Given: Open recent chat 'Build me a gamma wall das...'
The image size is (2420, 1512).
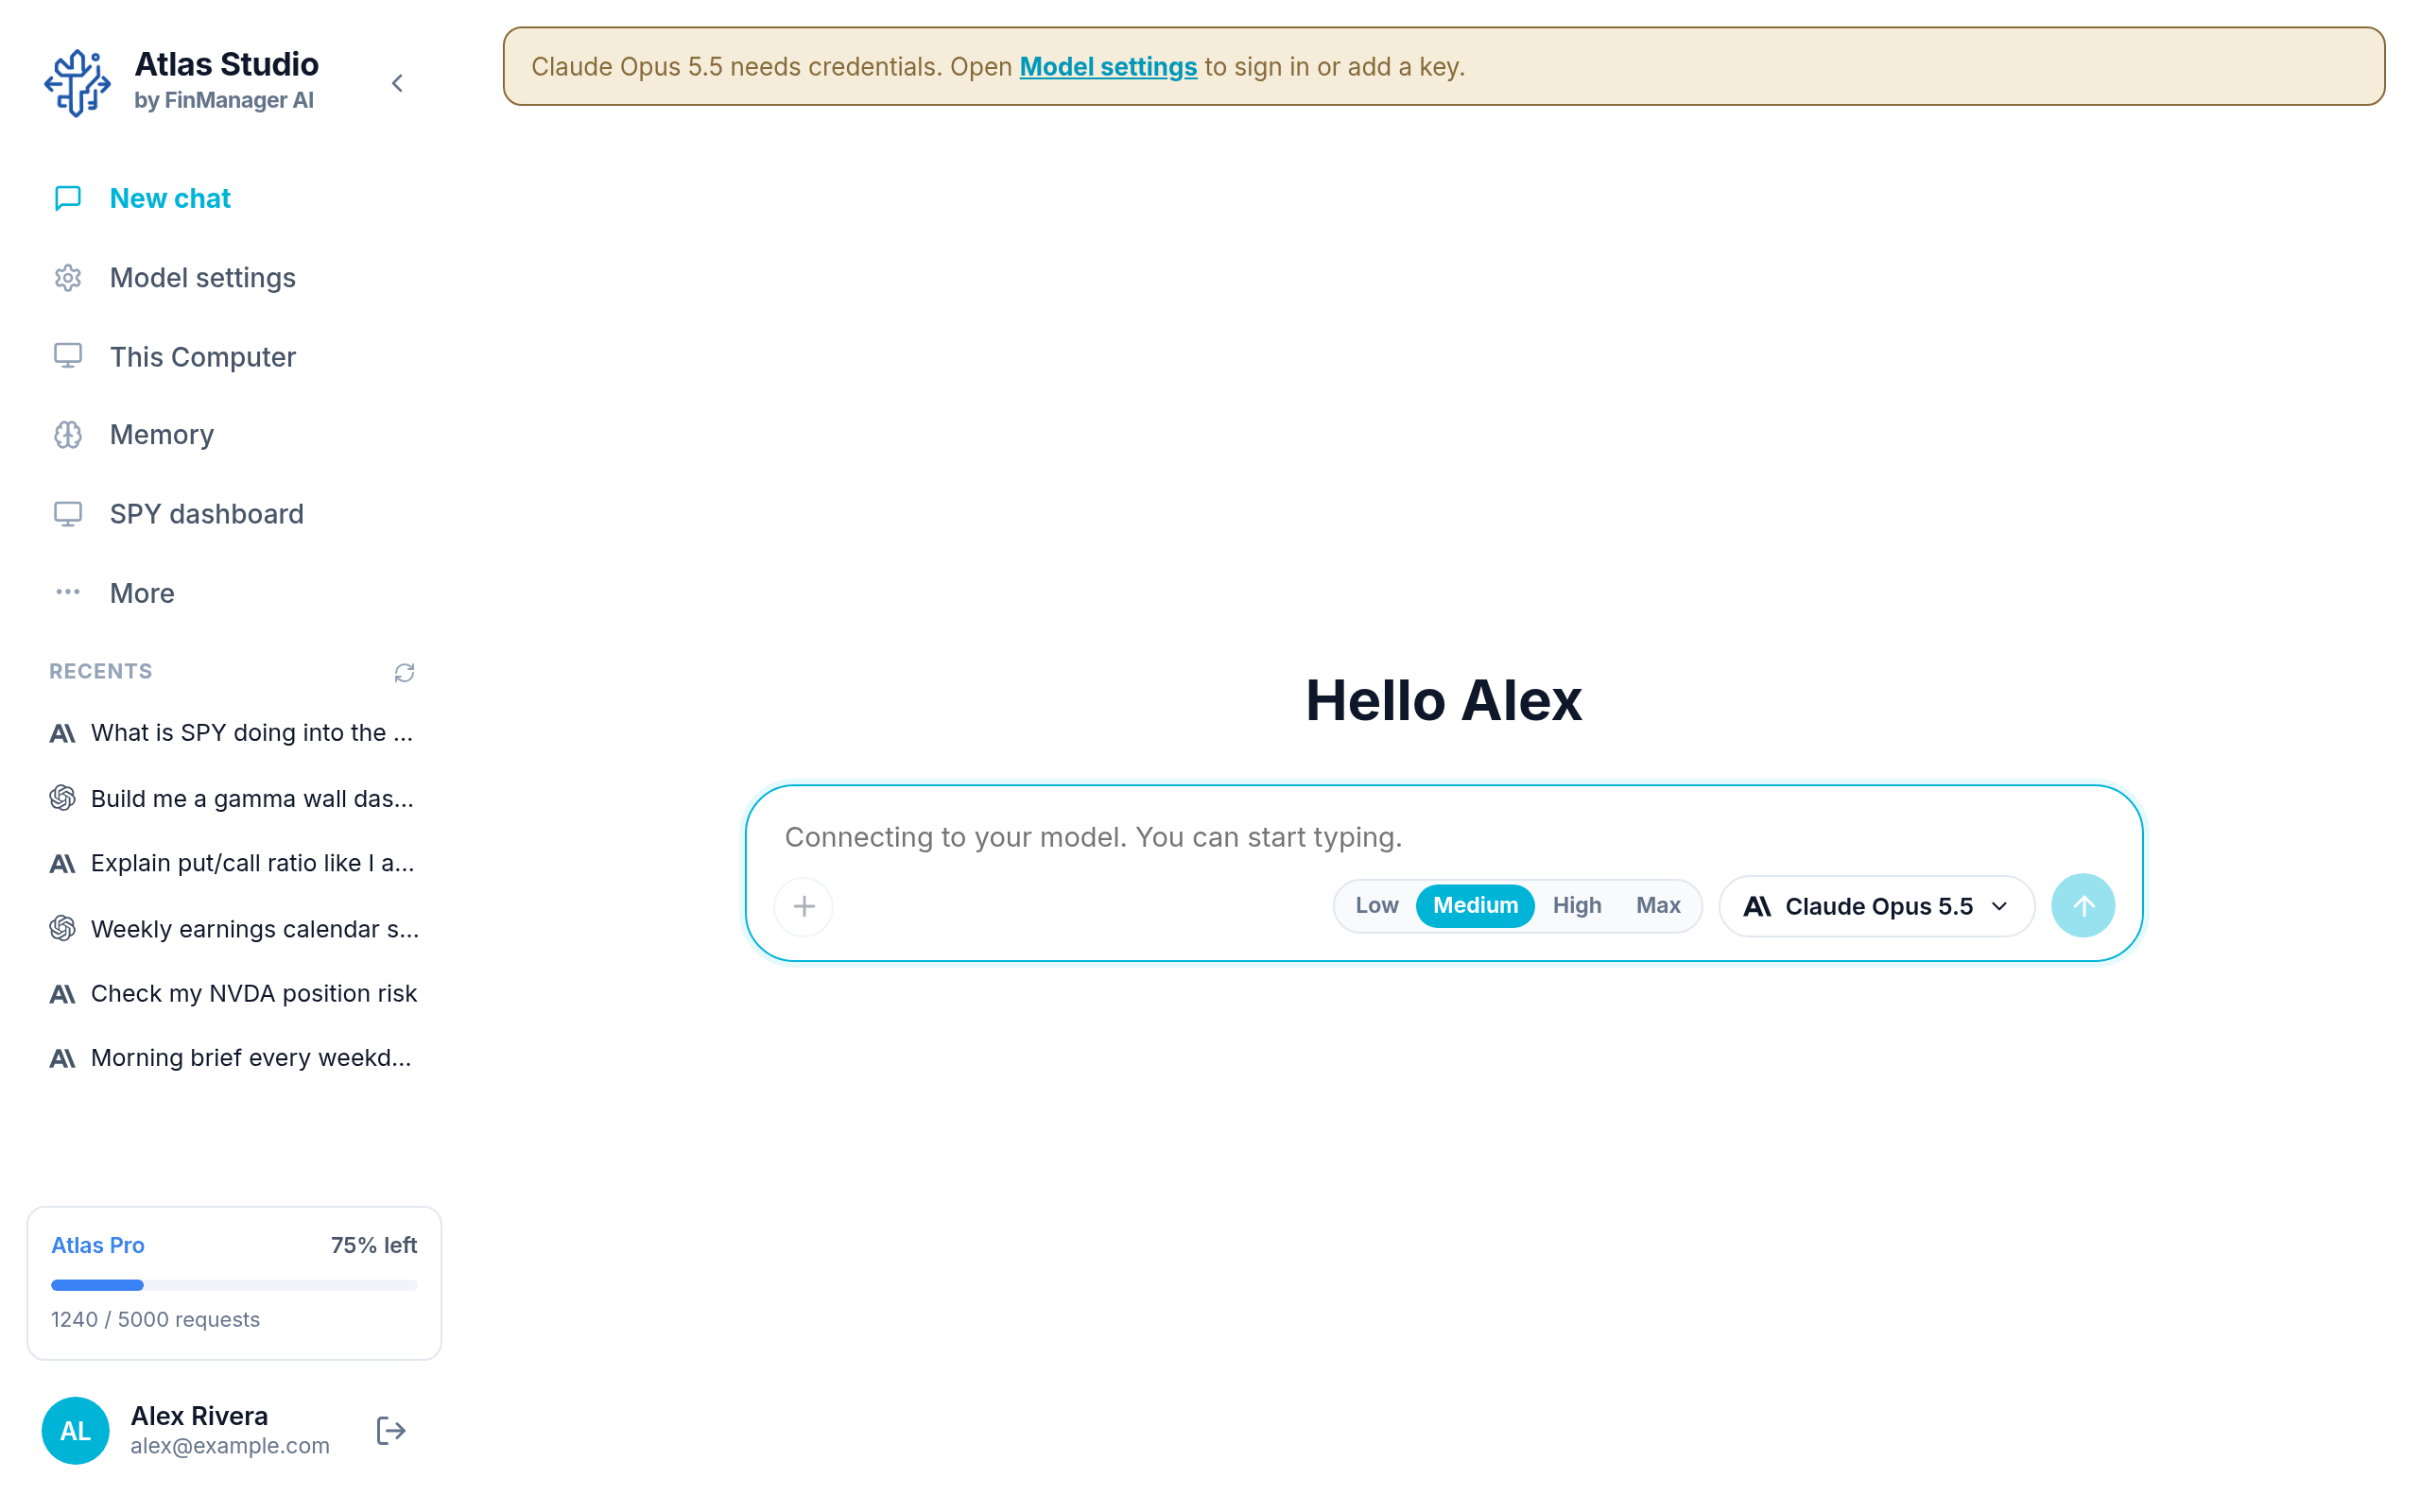Looking at the screenshot, I should coord(234,798).
